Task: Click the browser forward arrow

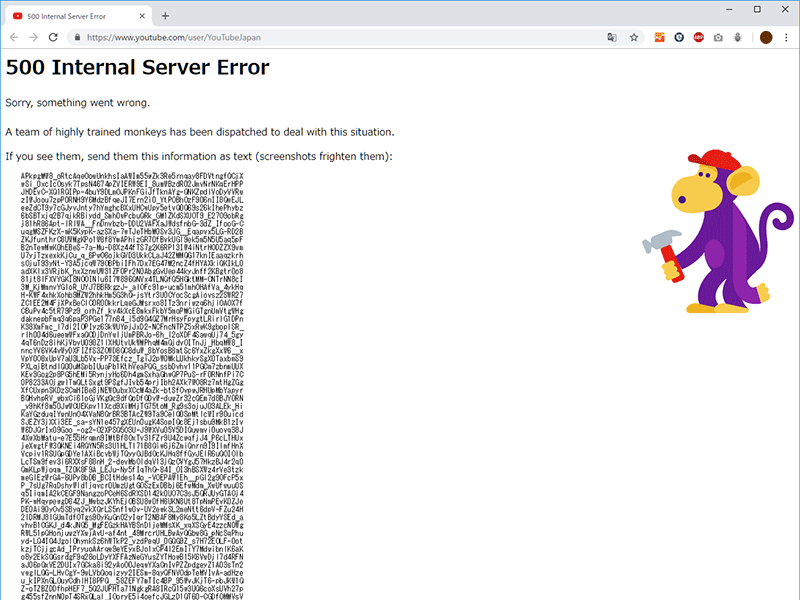Action: 34,37
